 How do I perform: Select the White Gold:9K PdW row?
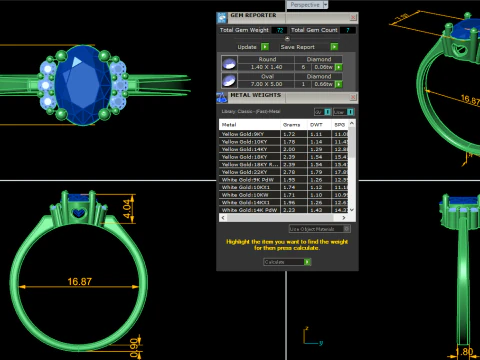283,180
